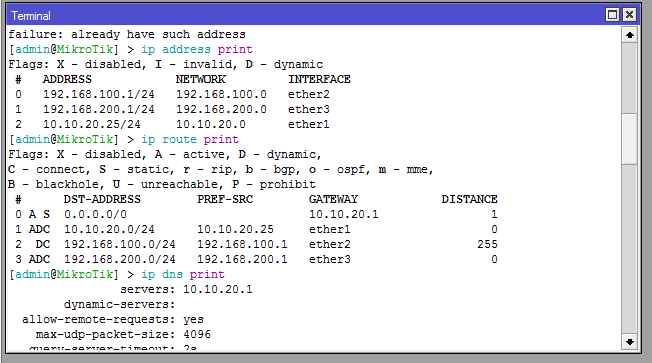The width and height of the screenshot is (652, 363).
Task: Close the Terminal window
Action: (x=630, y=15)
